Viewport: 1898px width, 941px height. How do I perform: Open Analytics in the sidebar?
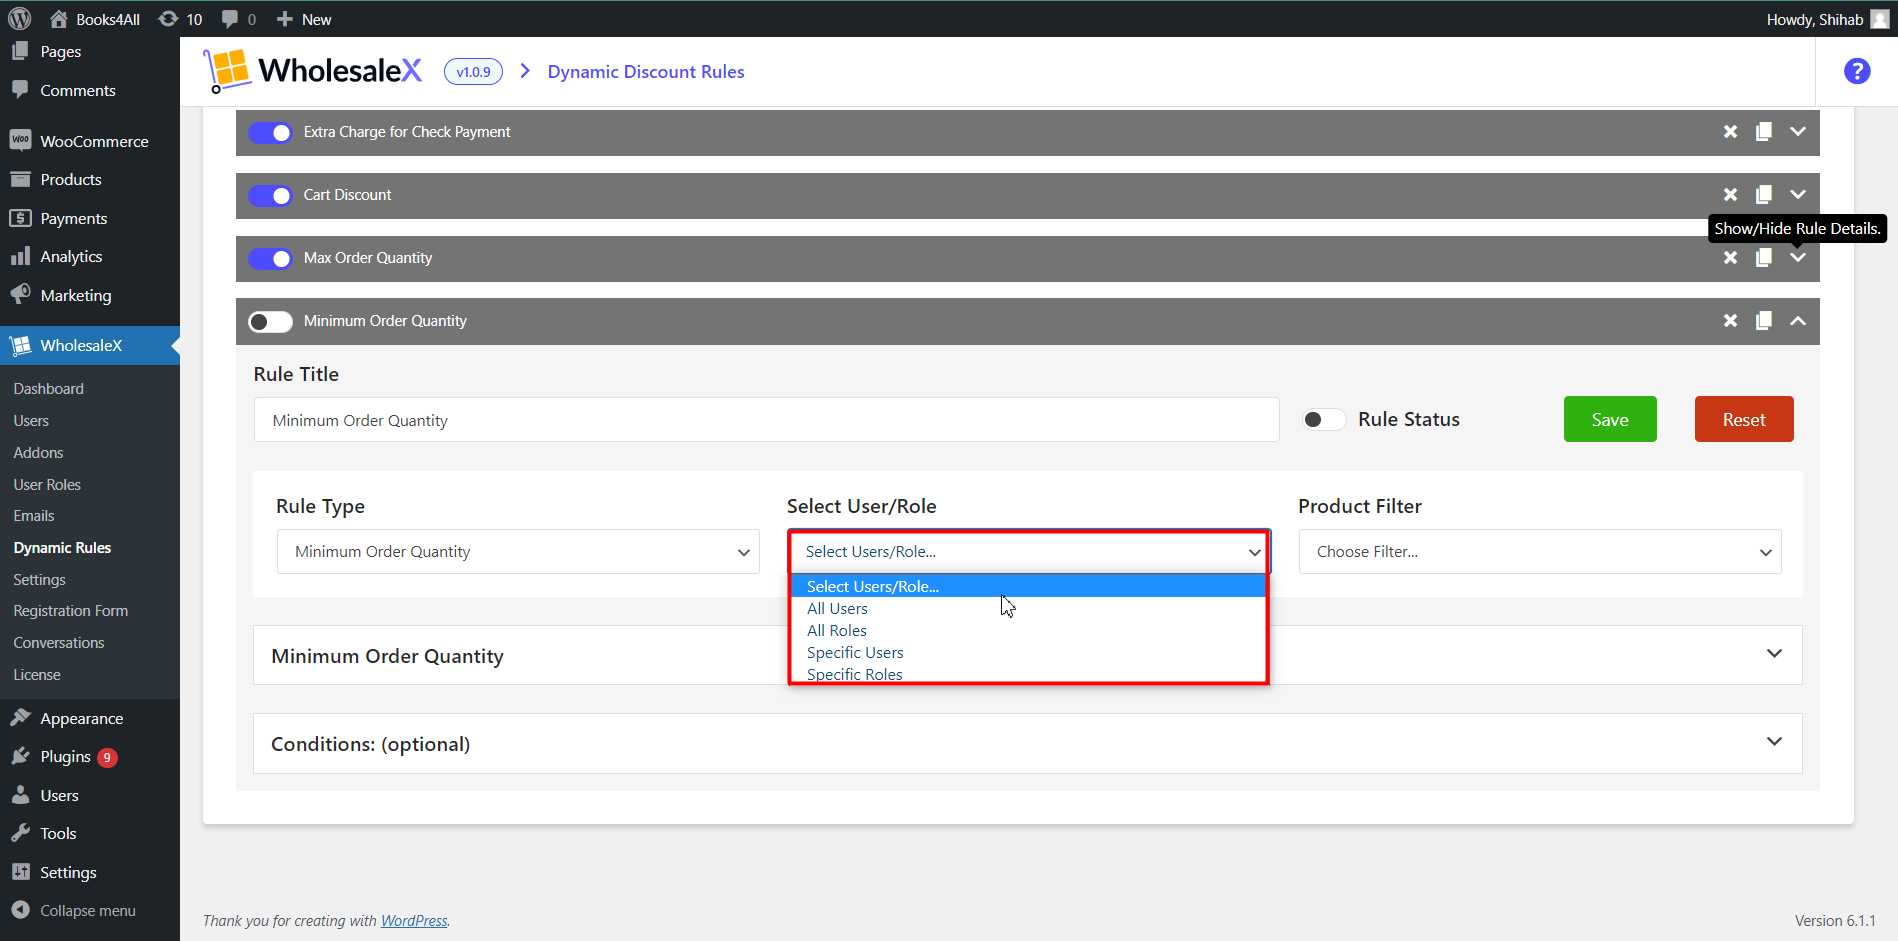coord(90,257)
